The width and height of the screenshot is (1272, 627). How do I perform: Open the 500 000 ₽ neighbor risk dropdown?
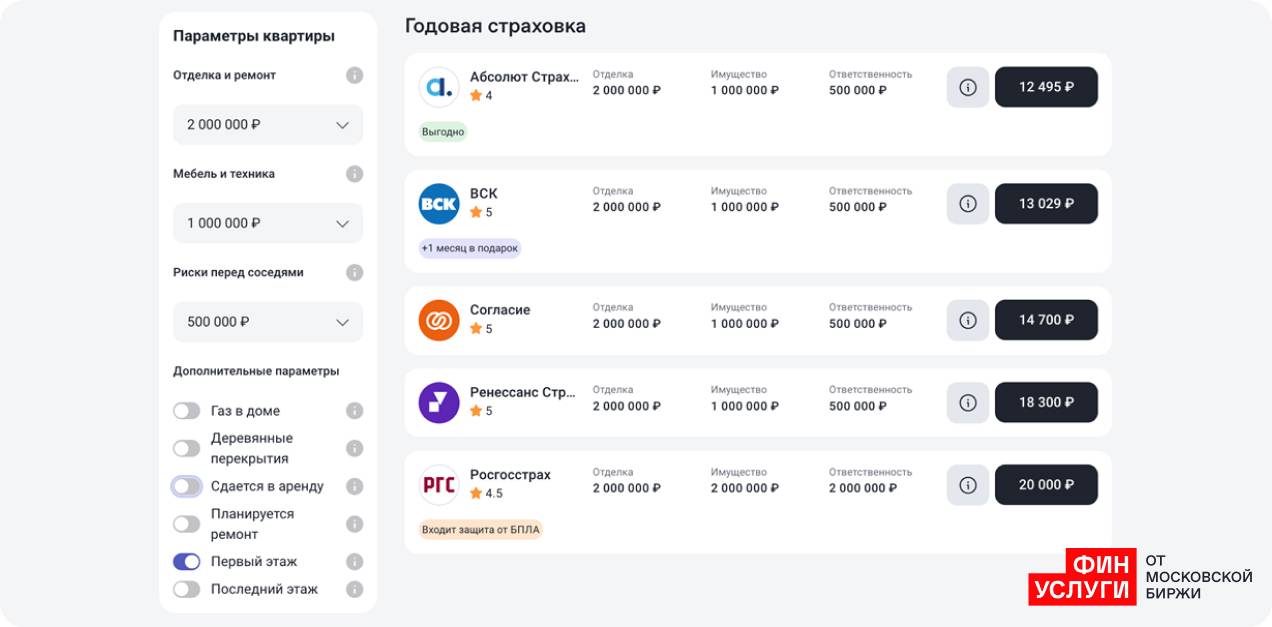[268, 322]
